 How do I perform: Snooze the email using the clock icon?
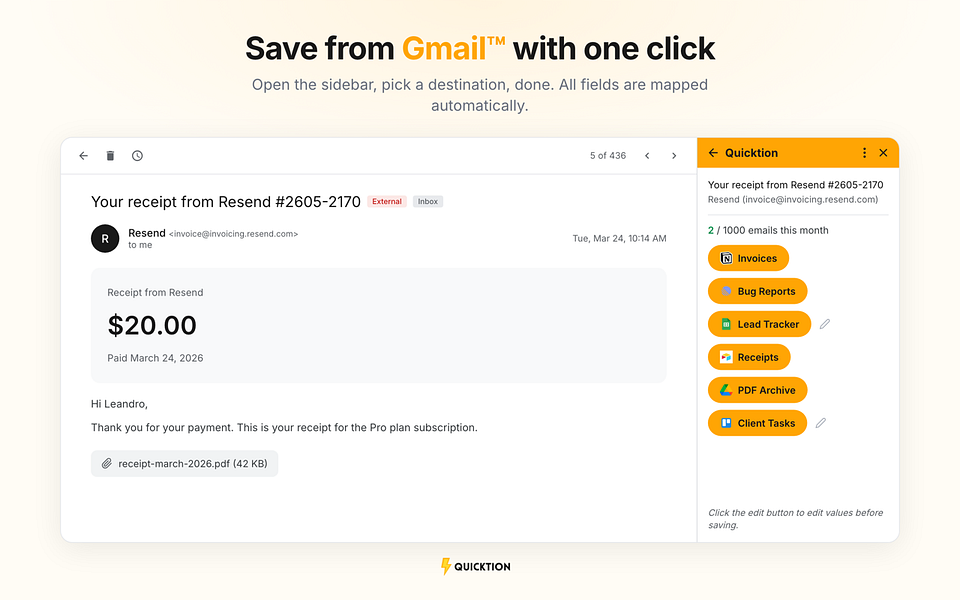tap(137, 156)
